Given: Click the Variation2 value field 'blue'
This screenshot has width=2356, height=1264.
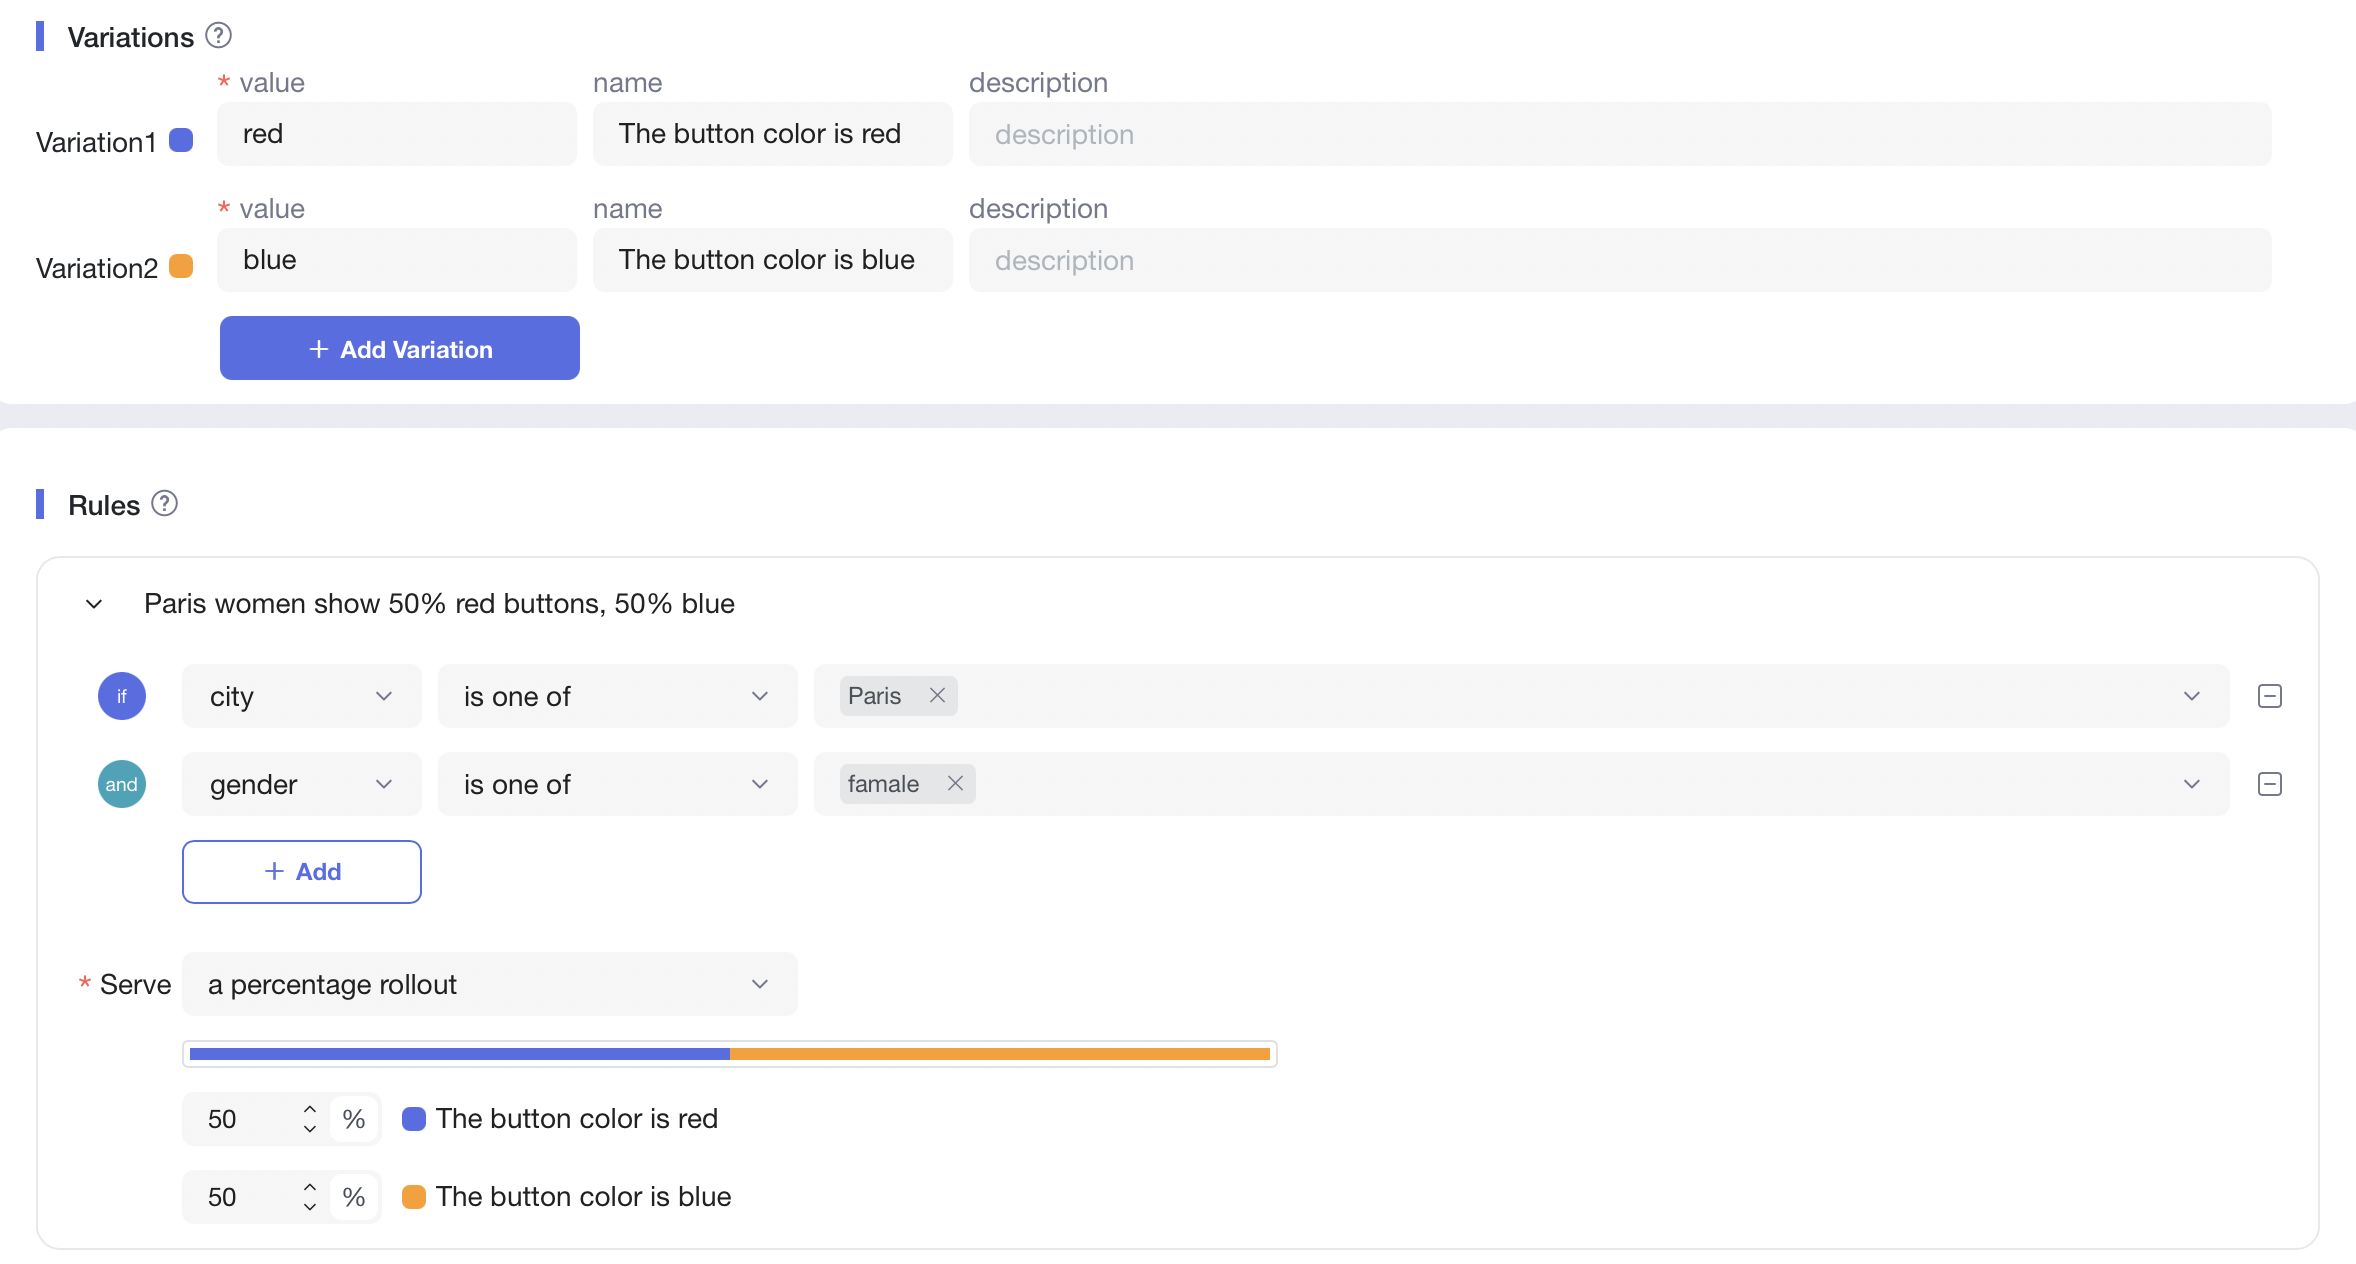Looking at the screenshot, I should point(396,260).
